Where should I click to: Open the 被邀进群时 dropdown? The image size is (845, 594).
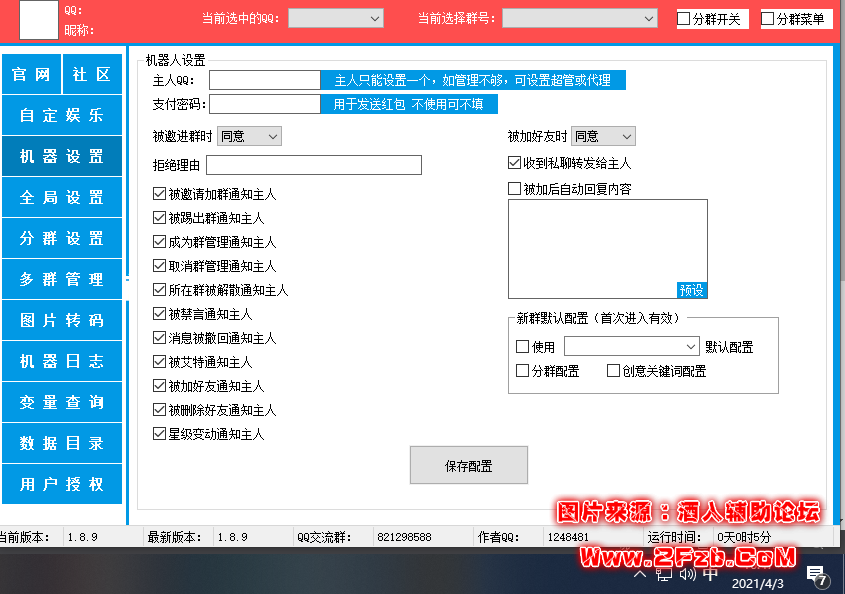(249, 136)
